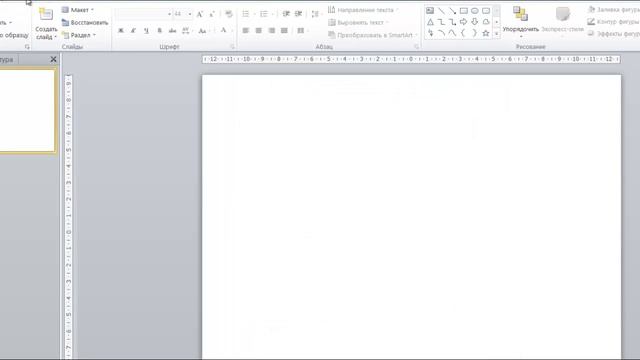The height and width of the screenshot is (360, 640).
Task: Select the arrow line shape
Action: [452, 11]
